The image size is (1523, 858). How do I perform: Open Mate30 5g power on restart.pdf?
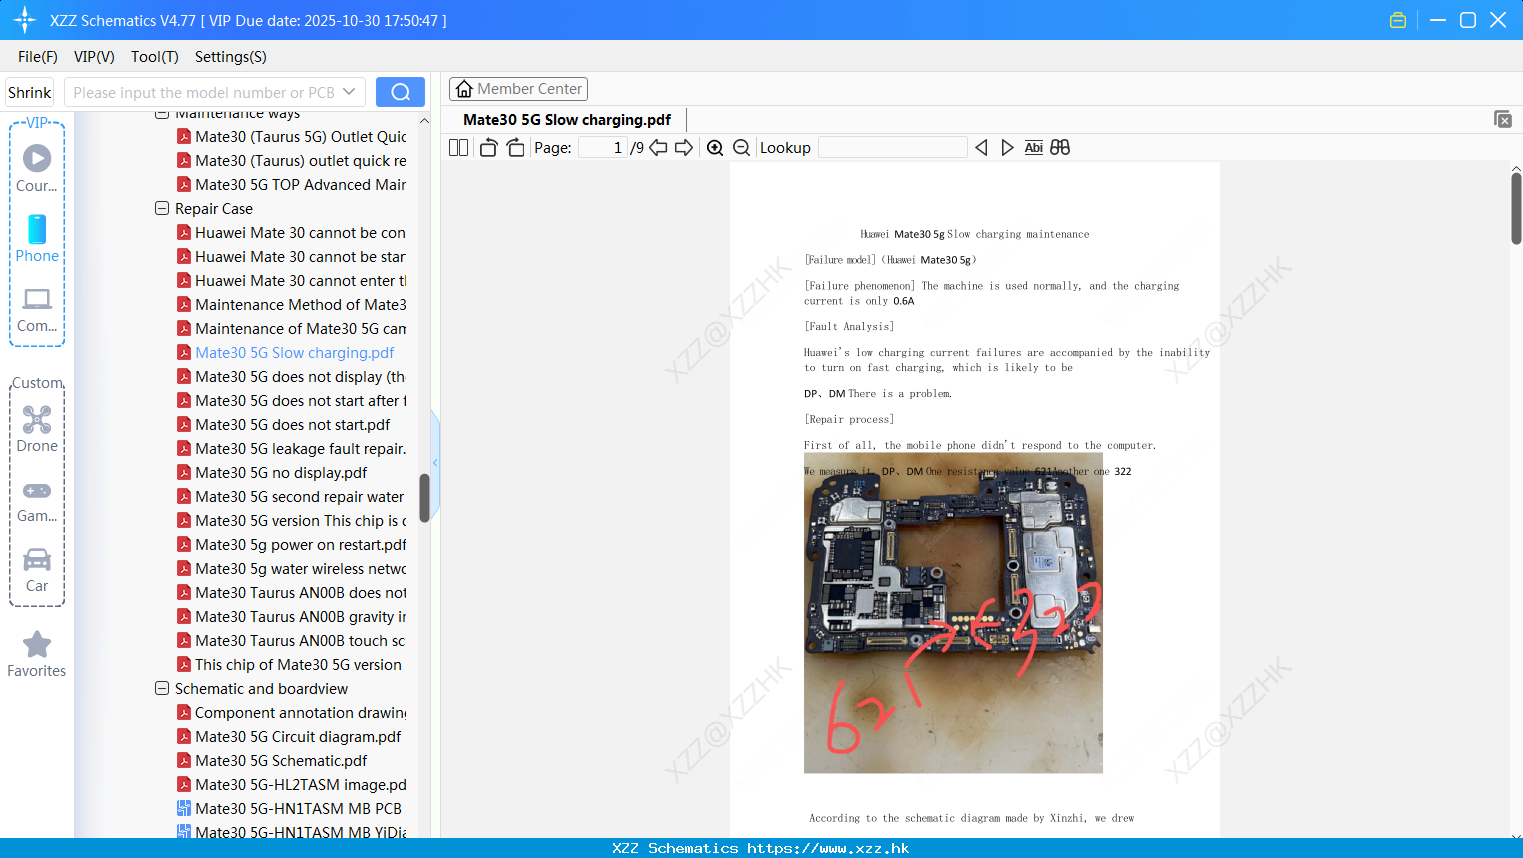coord(291,545)
